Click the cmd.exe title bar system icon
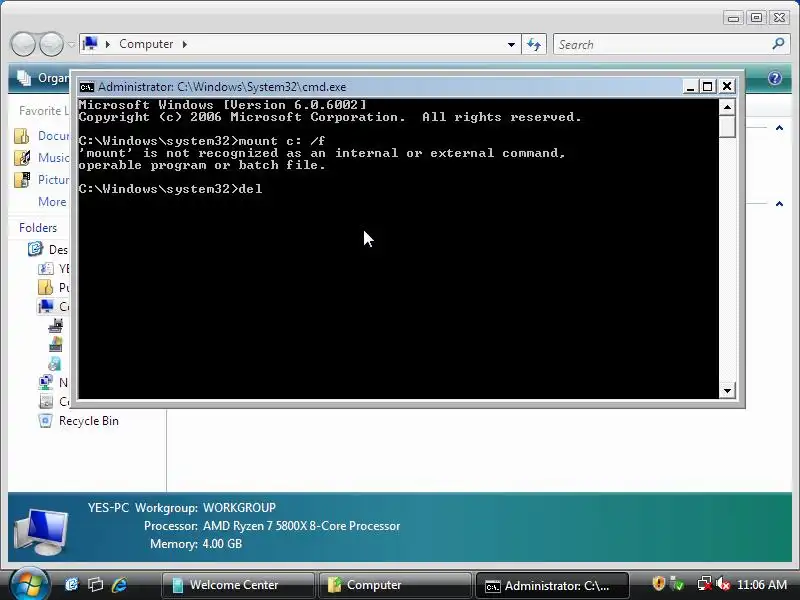 click(x=87, y=87)
